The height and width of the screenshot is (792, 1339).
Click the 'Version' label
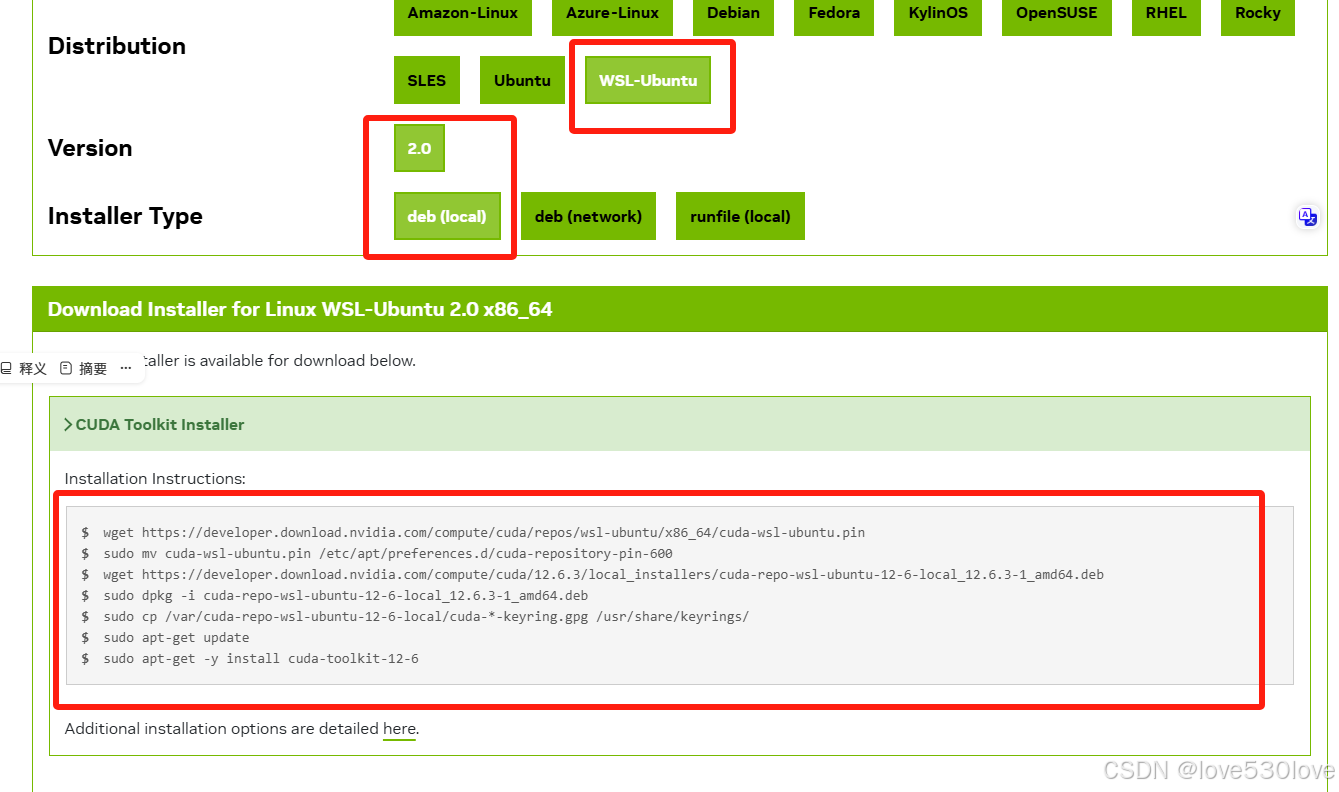click(90, 148)
